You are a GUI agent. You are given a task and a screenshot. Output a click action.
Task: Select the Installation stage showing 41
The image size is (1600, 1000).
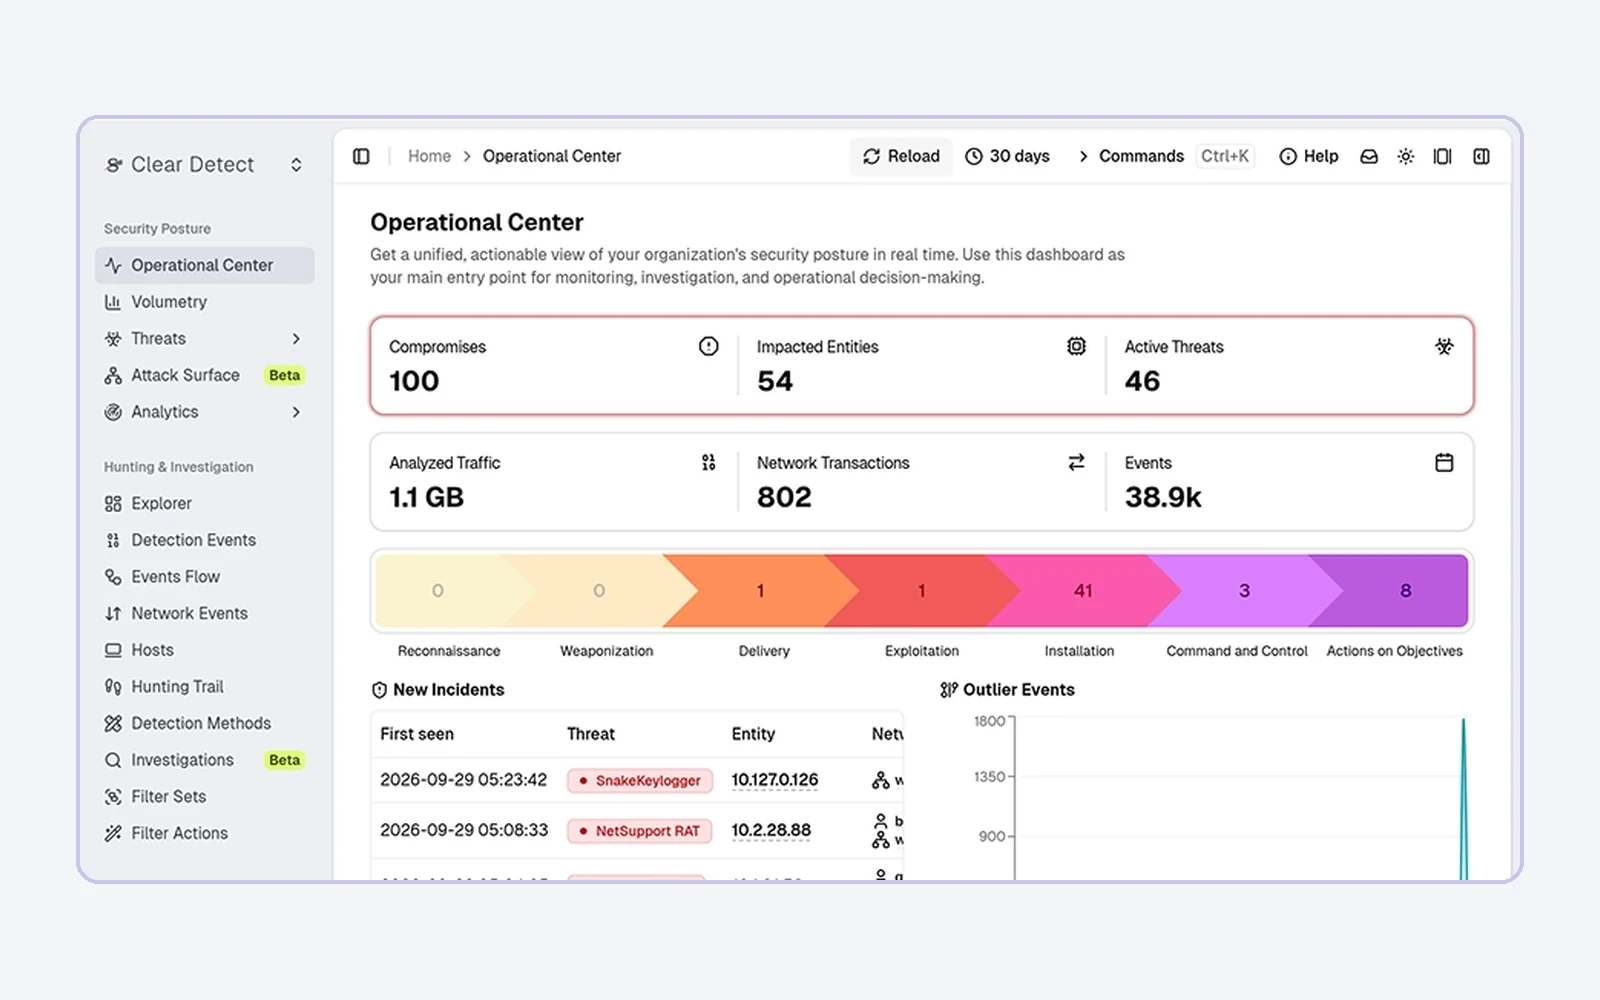pos(1084,591)
